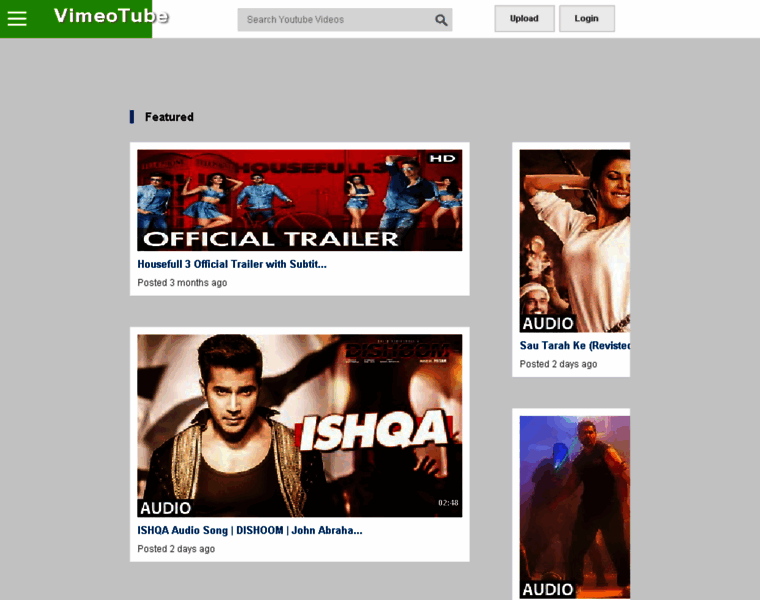The width and height of the screenshot is (760, 600).
Task: Click the Login button
Action: pyautogui.click(x=586, y=18)
